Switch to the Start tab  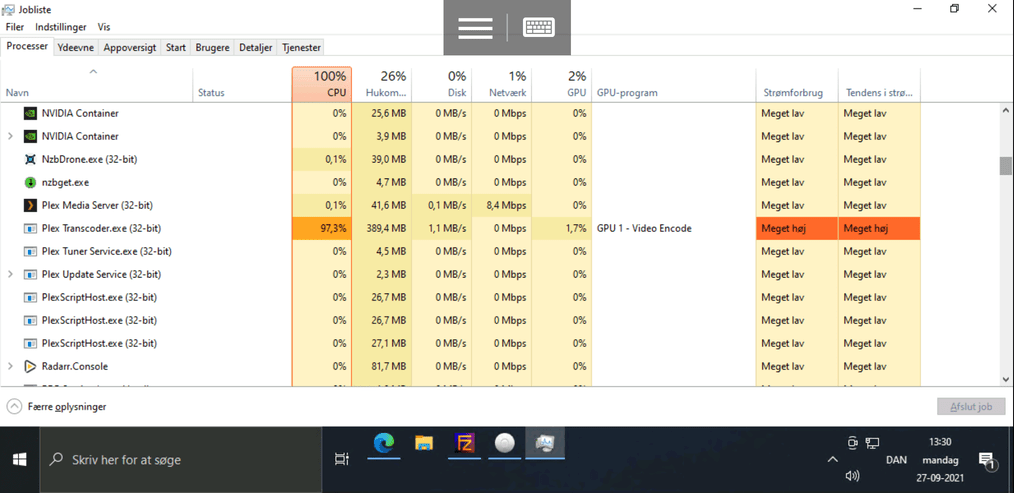[176, 47]
